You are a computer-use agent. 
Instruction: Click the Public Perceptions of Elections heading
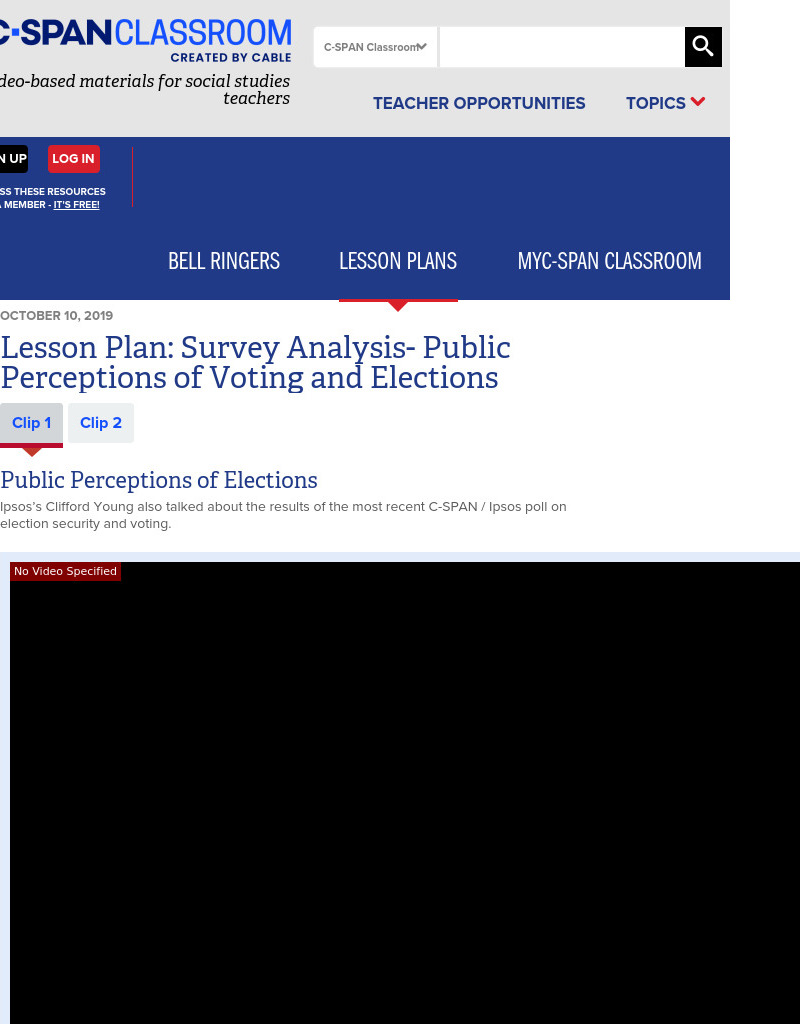click(x=159, y=480)
